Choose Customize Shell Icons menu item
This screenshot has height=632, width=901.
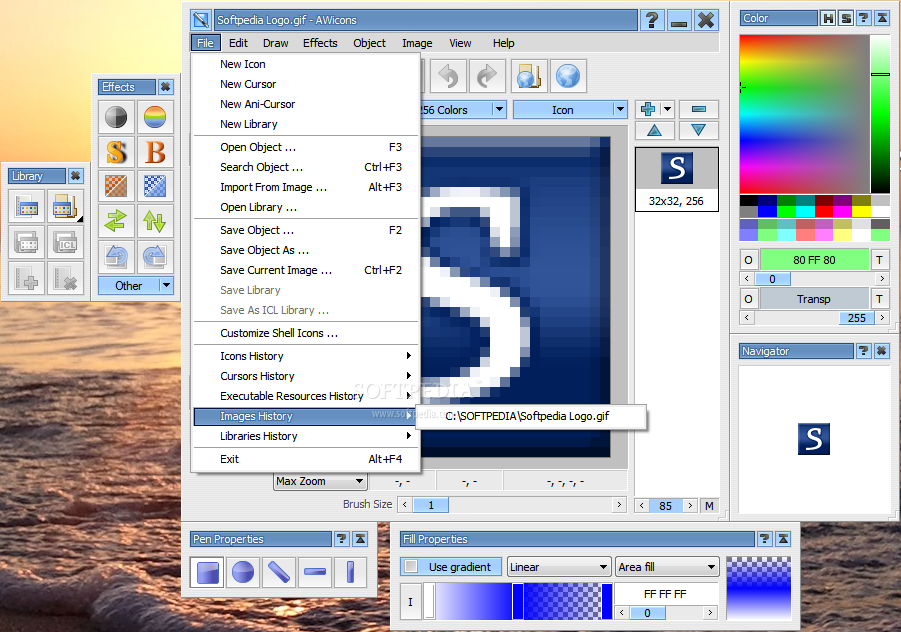click(x=306, y=333)
